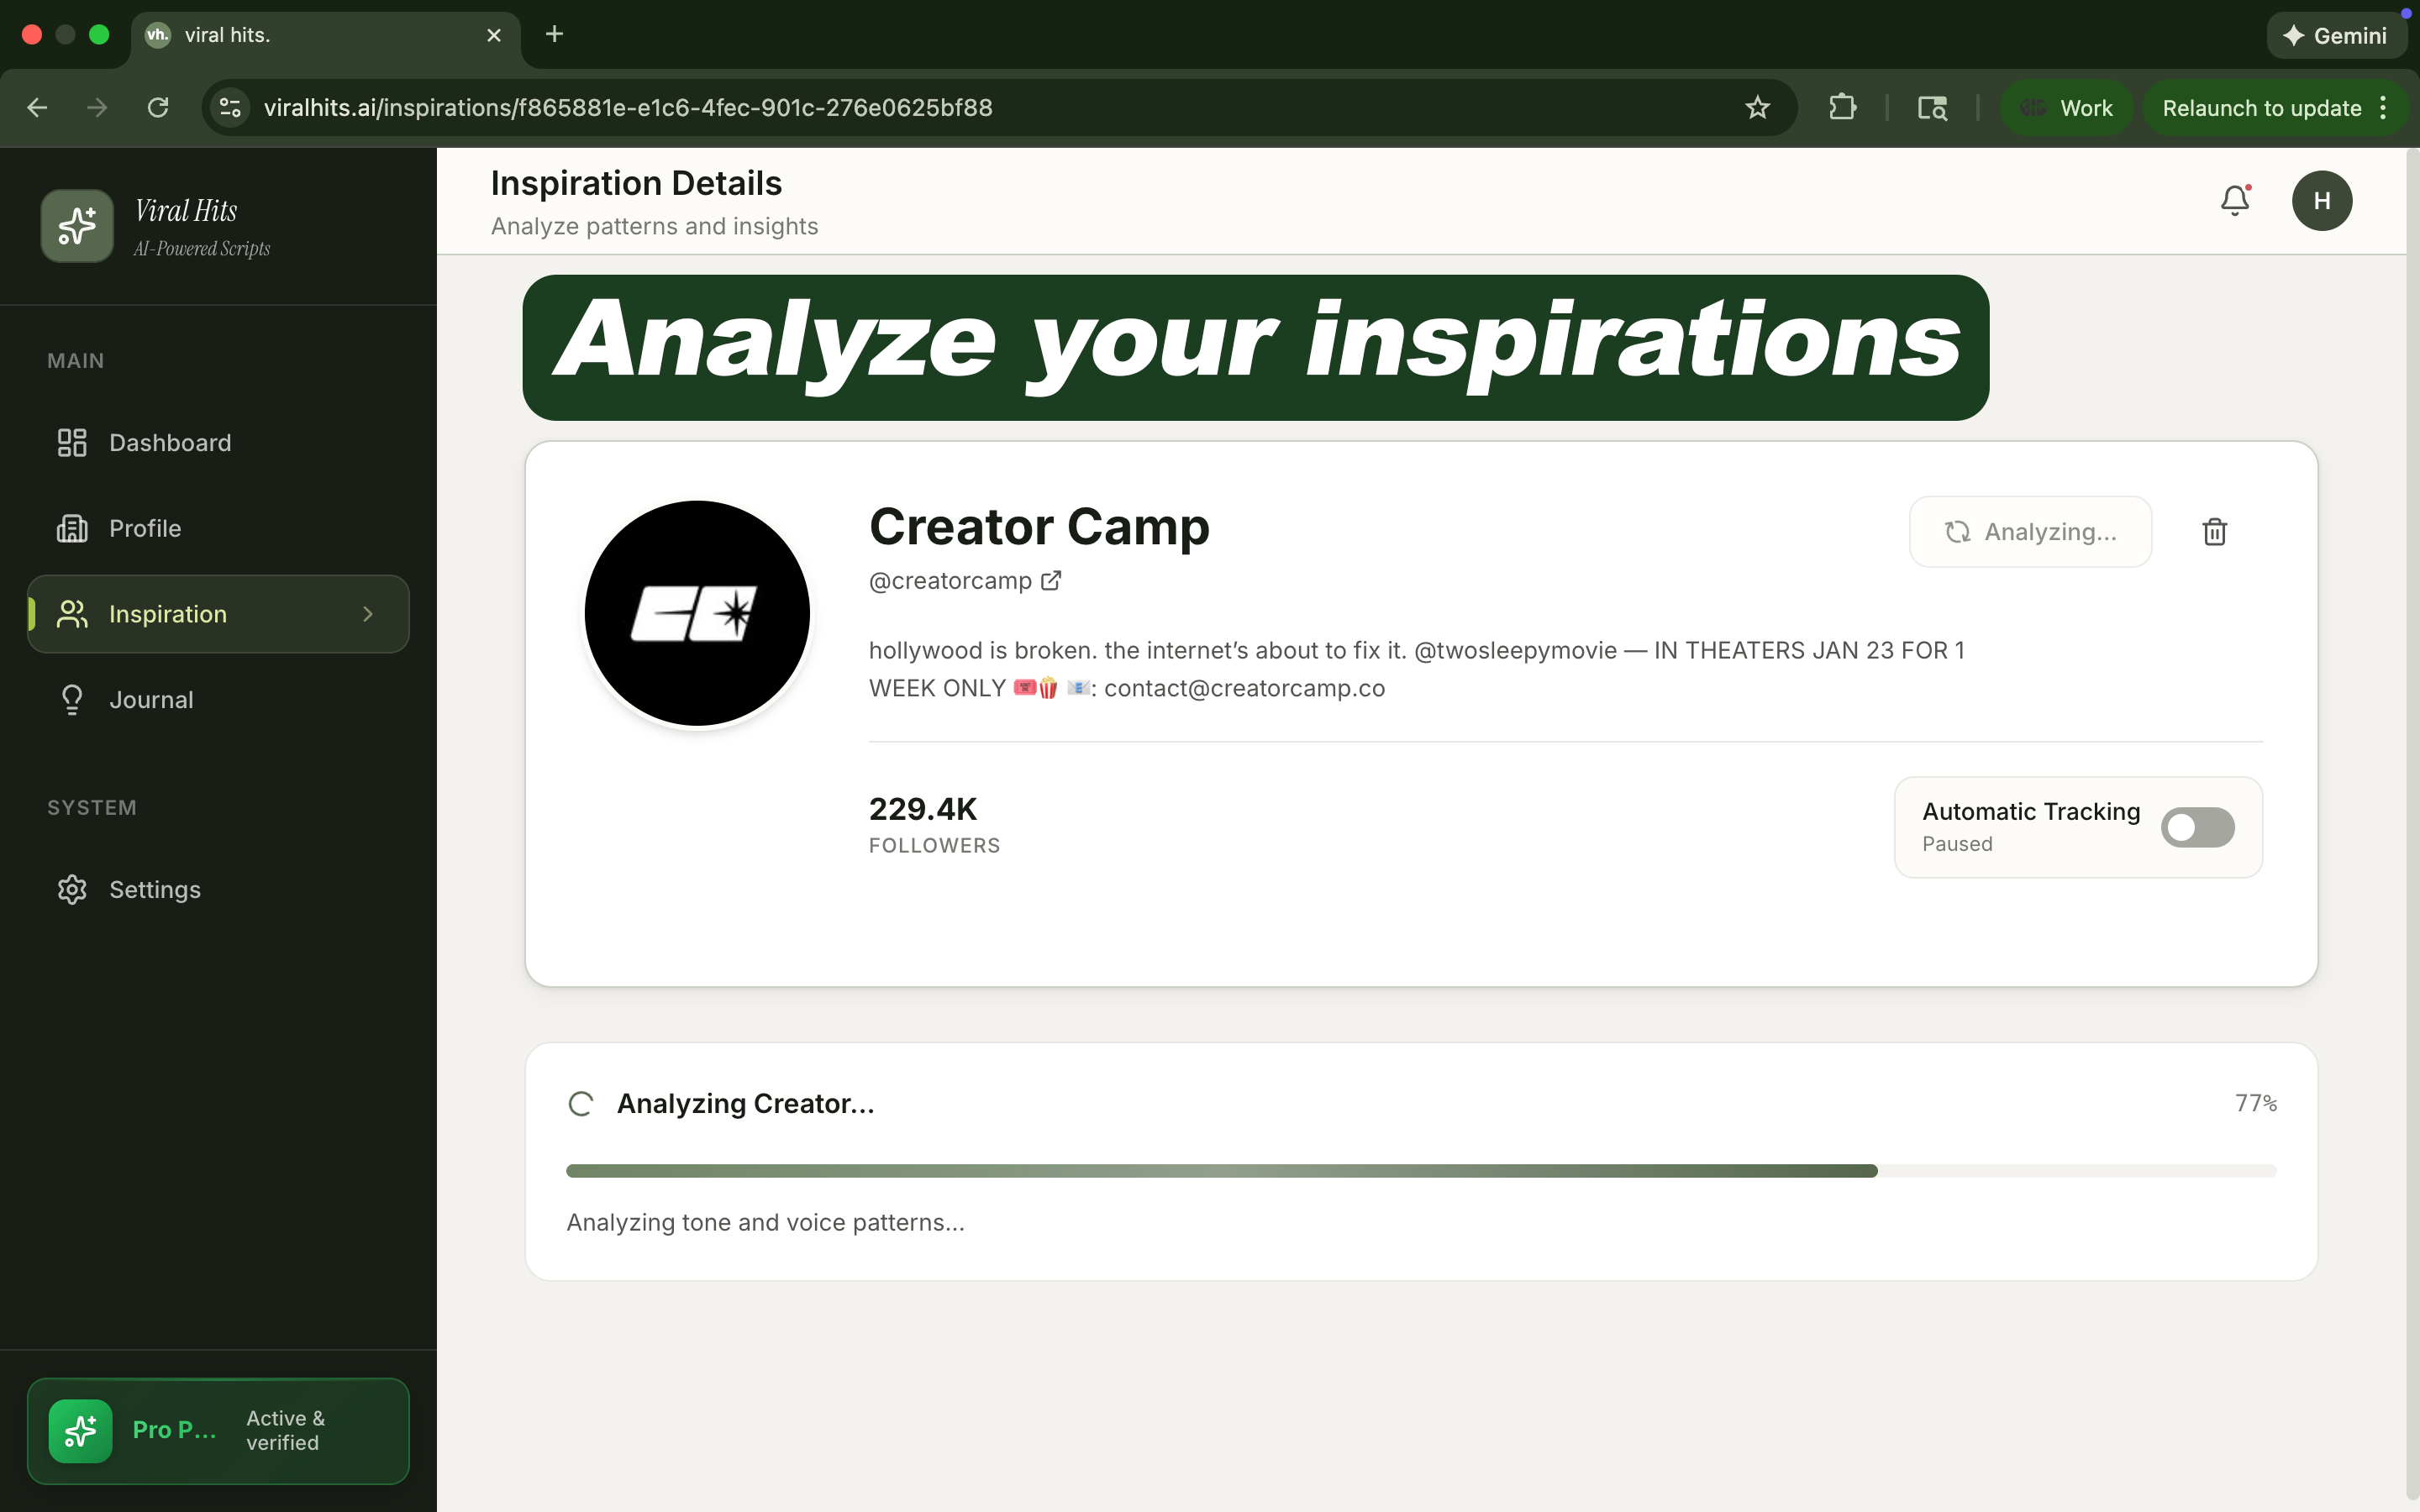Open the Journal section
The height and width of the screenshot is (1512, 2420).
(150, 698)
